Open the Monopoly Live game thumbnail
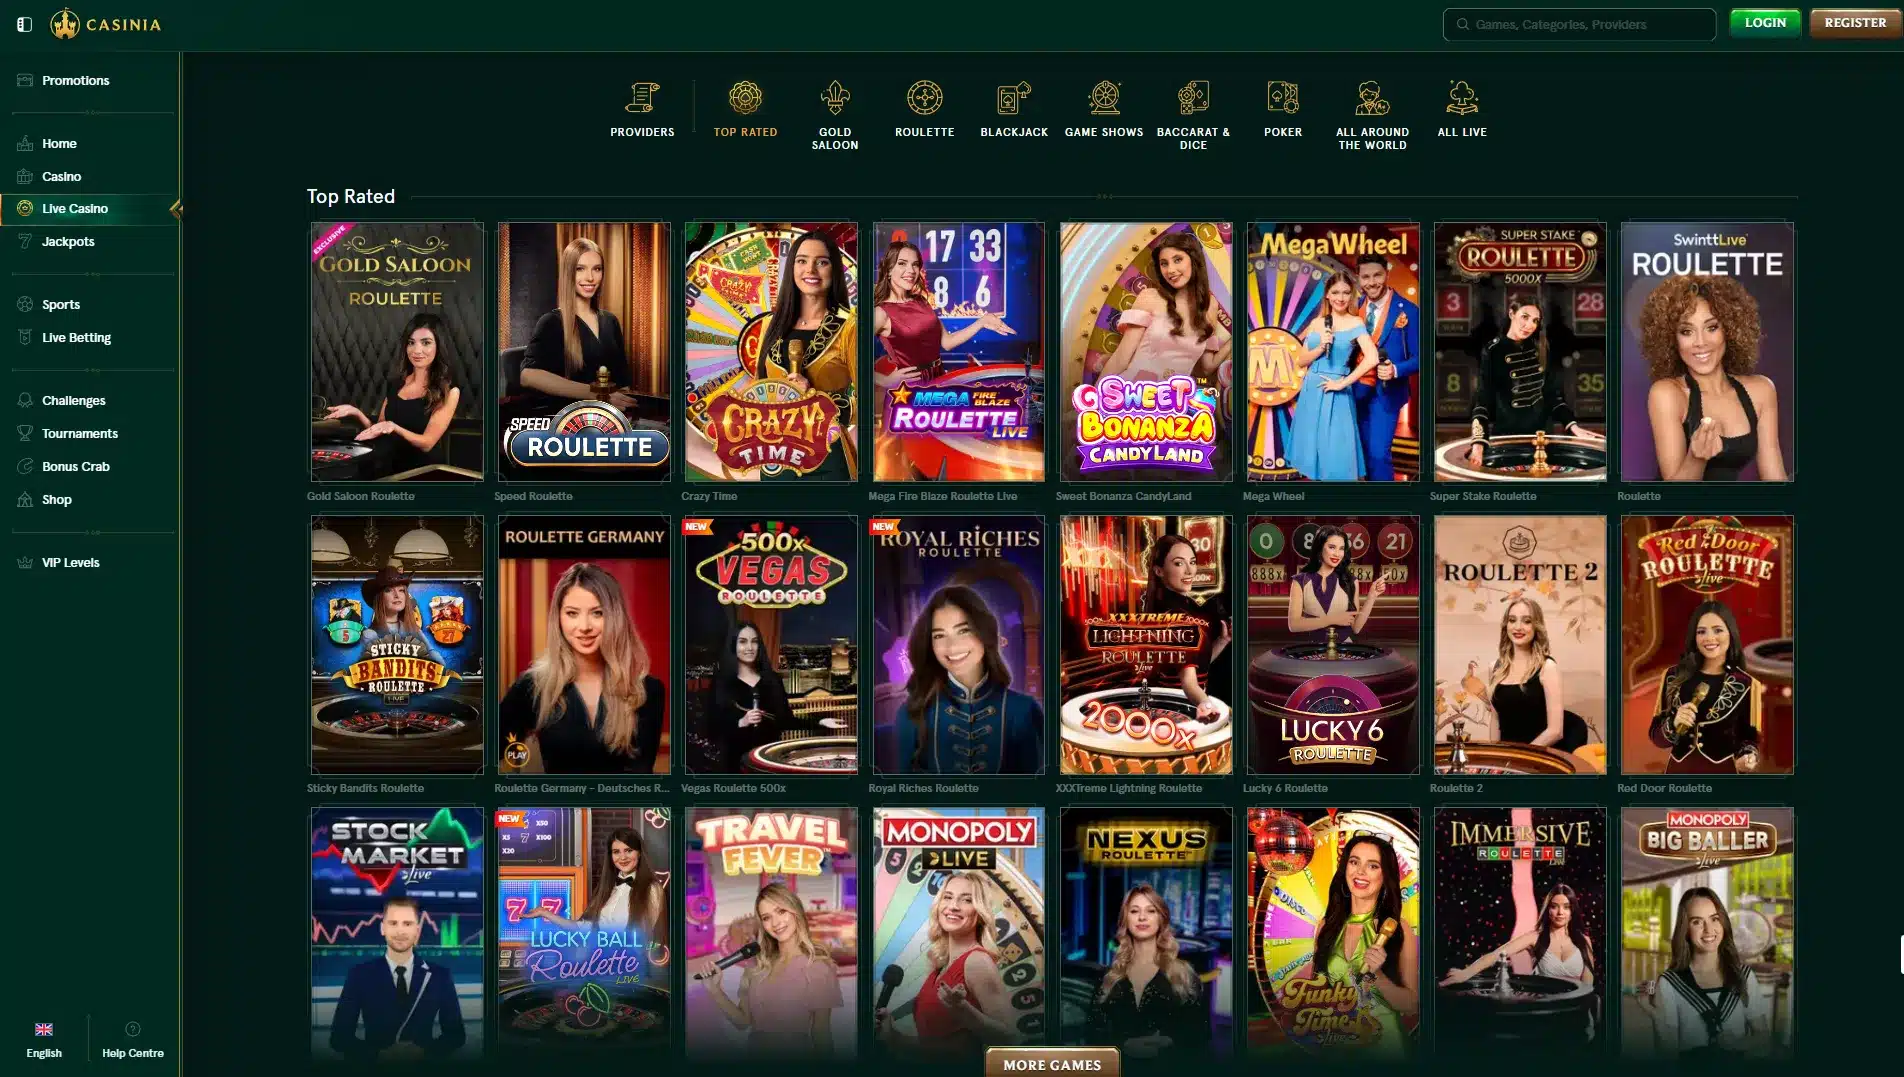This screenshot has width=1904, height=1077. coord(958,935)
